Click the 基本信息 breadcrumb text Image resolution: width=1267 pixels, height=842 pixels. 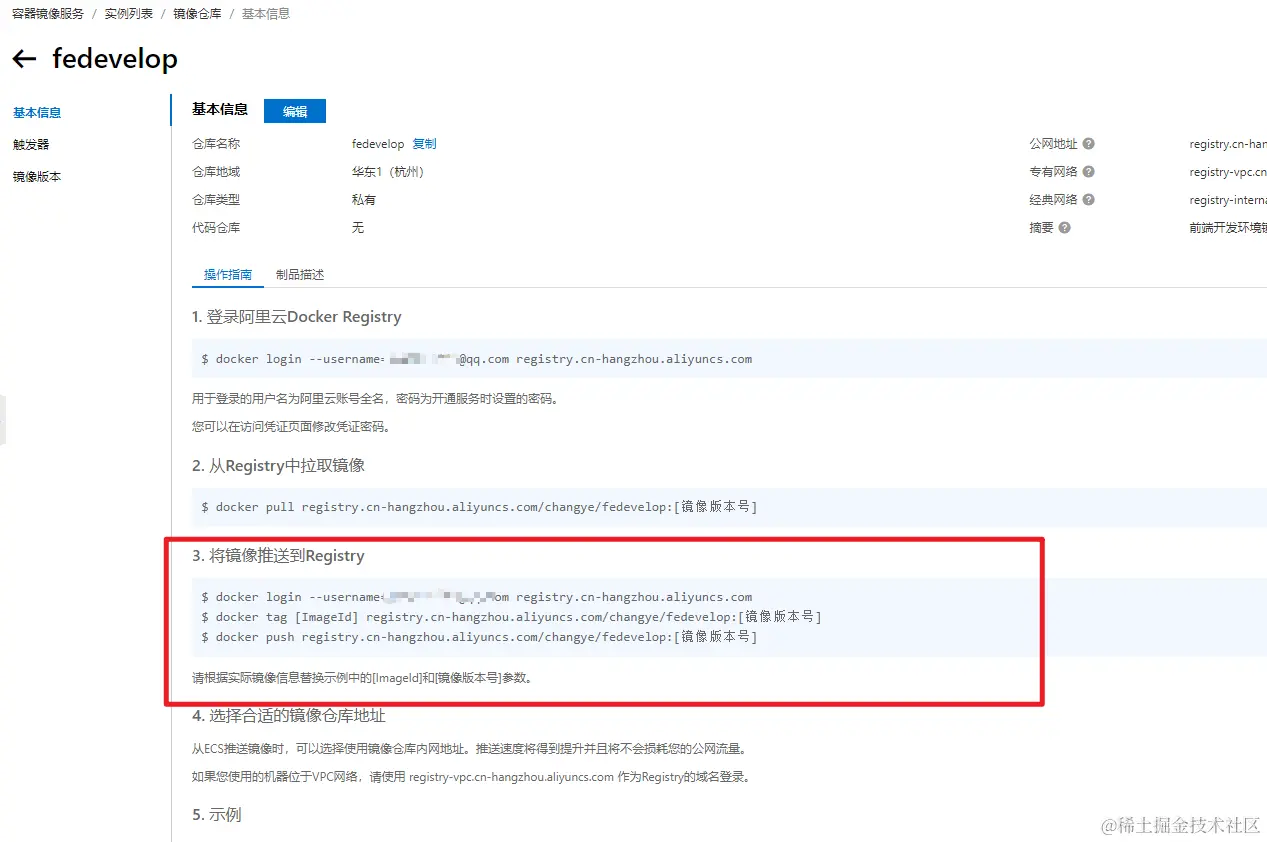pyautogui.click(x=266, y=14)
